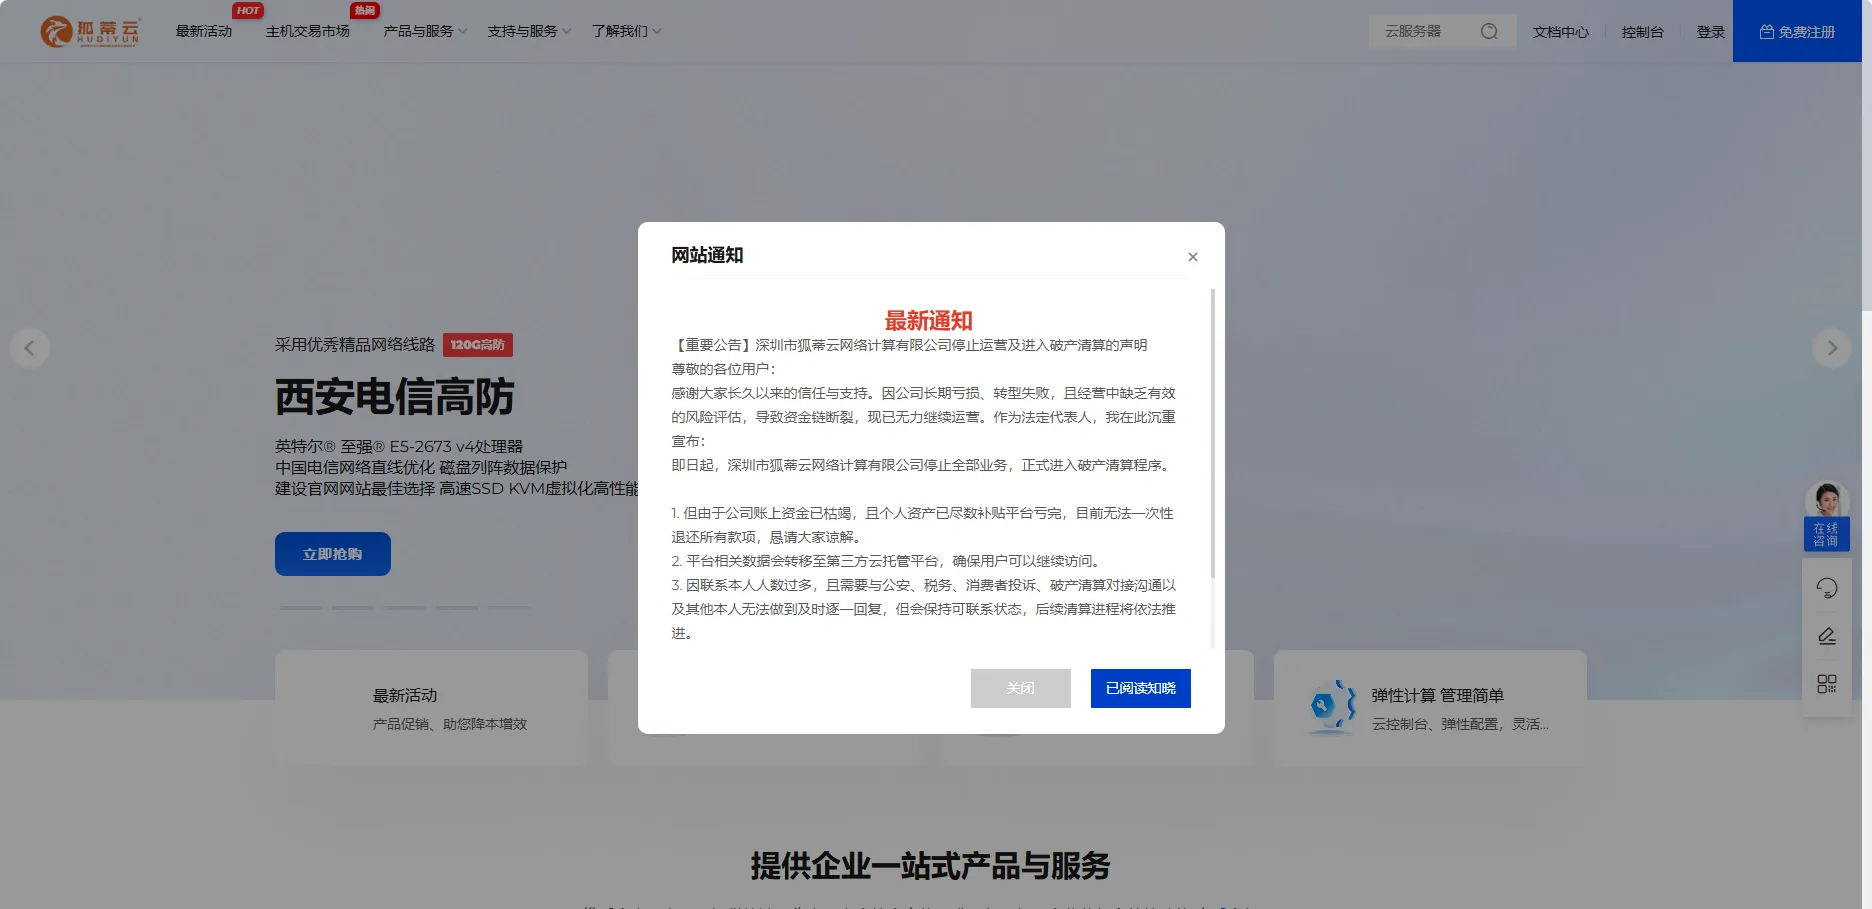Open 控制台 link

click(1642, 32)
